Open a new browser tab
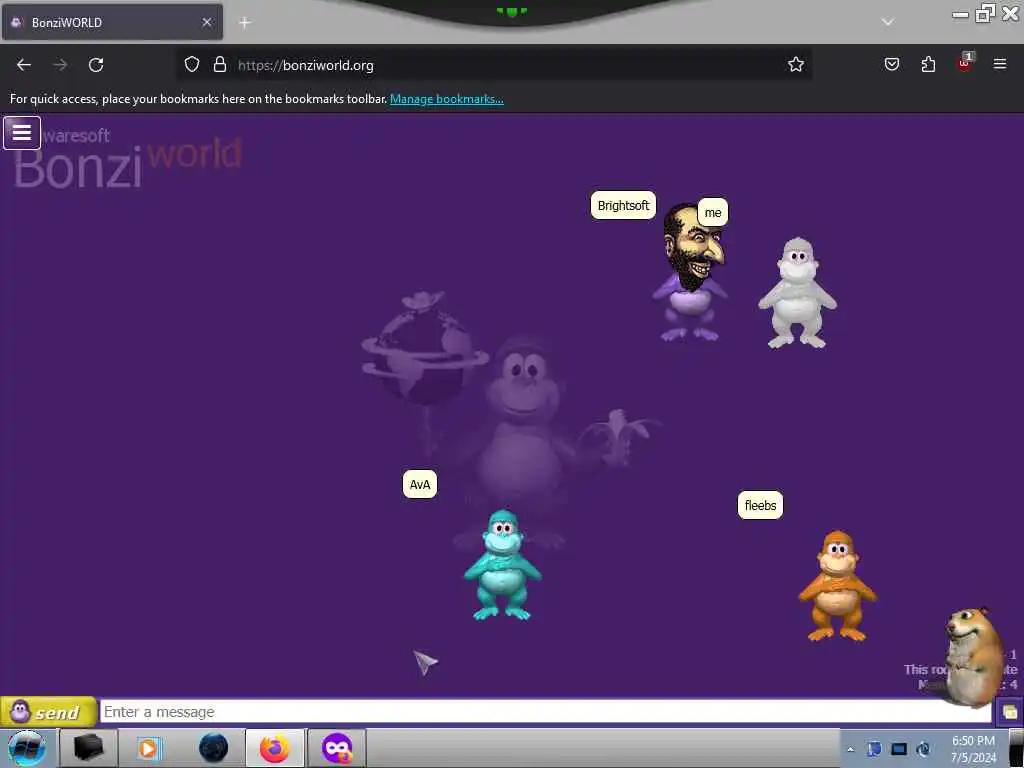 coord(244,23)
